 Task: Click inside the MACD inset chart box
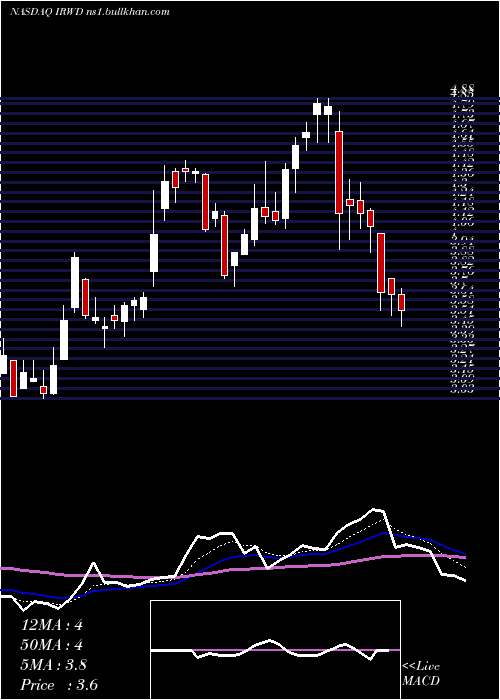(275, 650)
